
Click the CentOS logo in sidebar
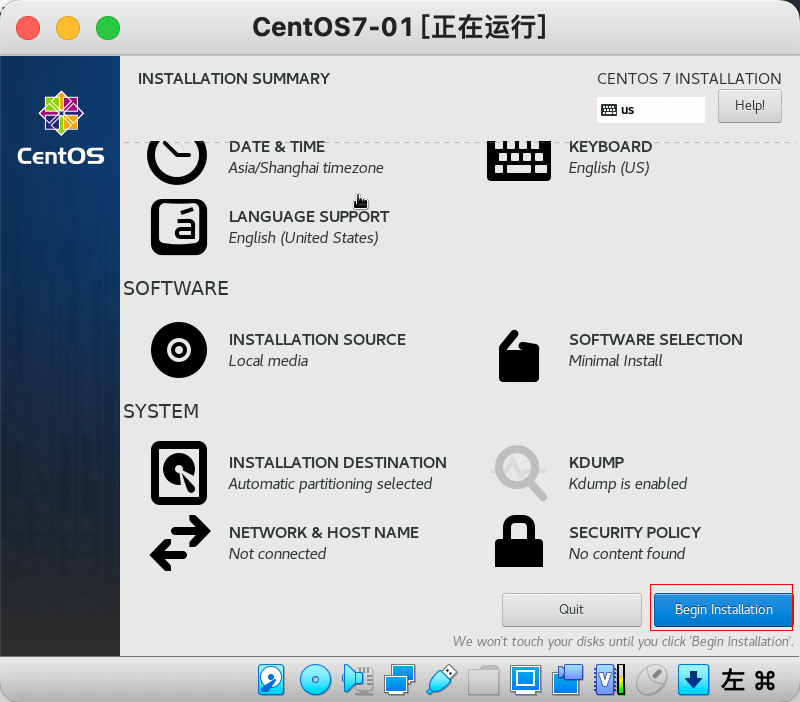click(x=61, y=128)
